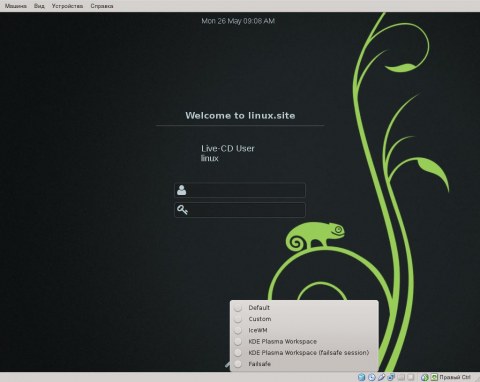
Task: Click the mouse integration indicator icon
Action: coord(425,377)
